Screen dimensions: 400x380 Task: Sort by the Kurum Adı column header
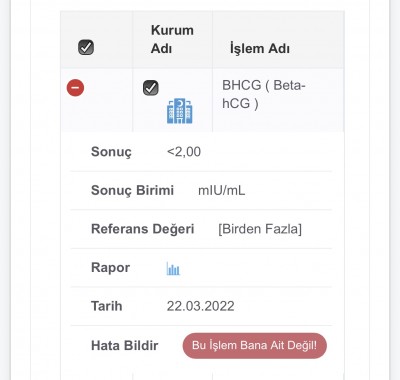coord(172,39)
